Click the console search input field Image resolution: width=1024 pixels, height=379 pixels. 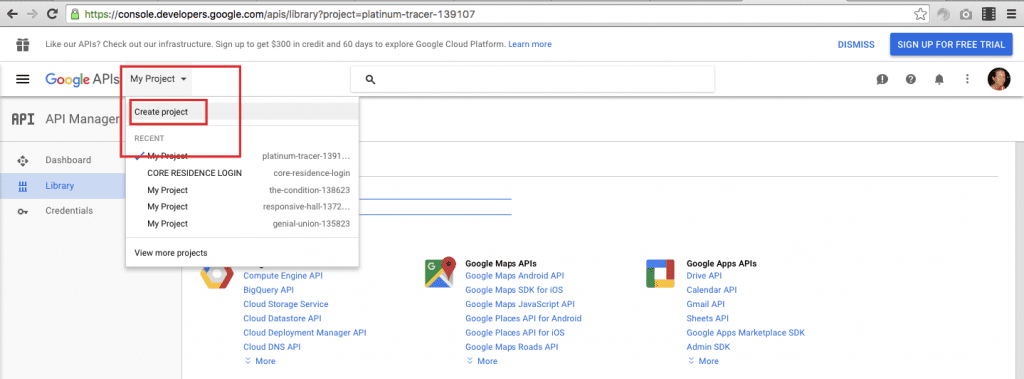pyautogui.click(x=532, y=80)
